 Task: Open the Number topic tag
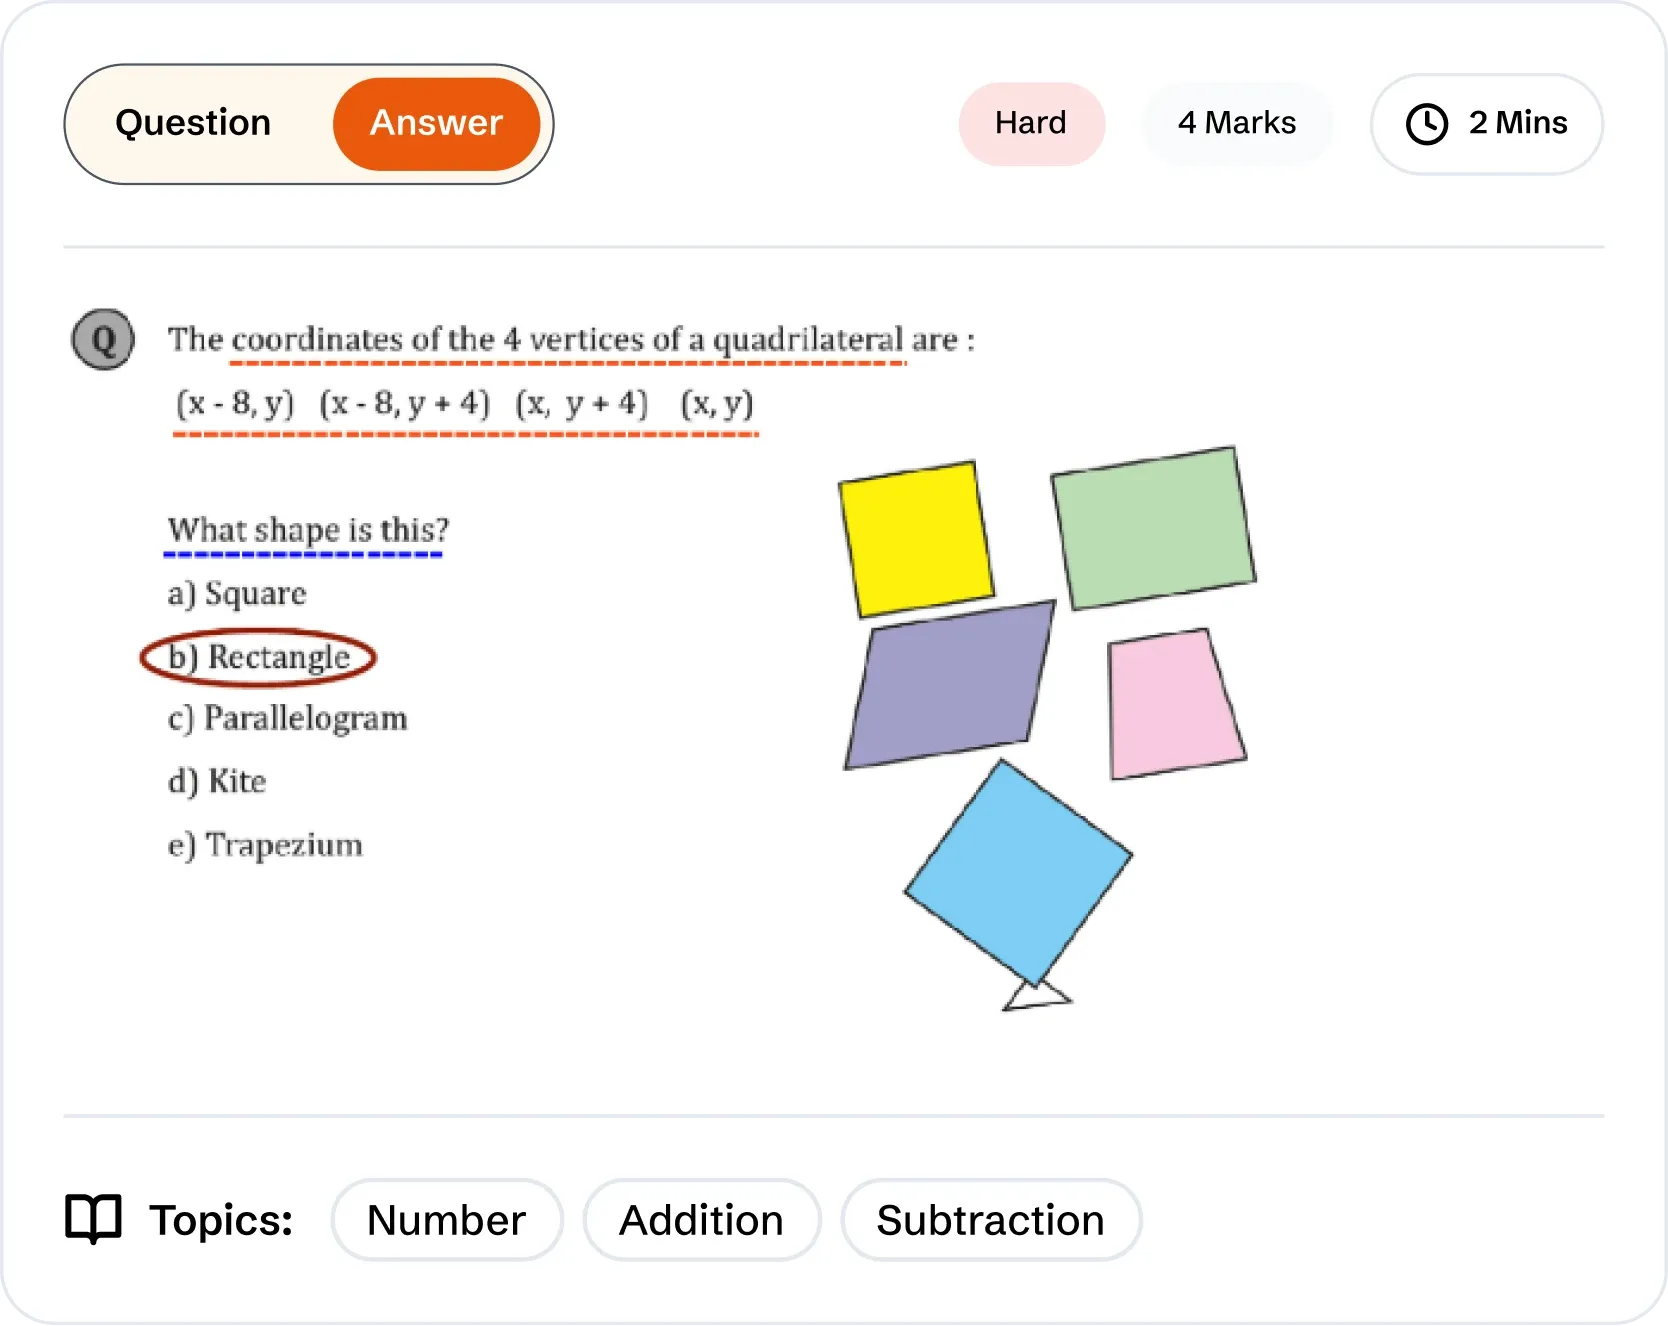(x=446, y=1220)
